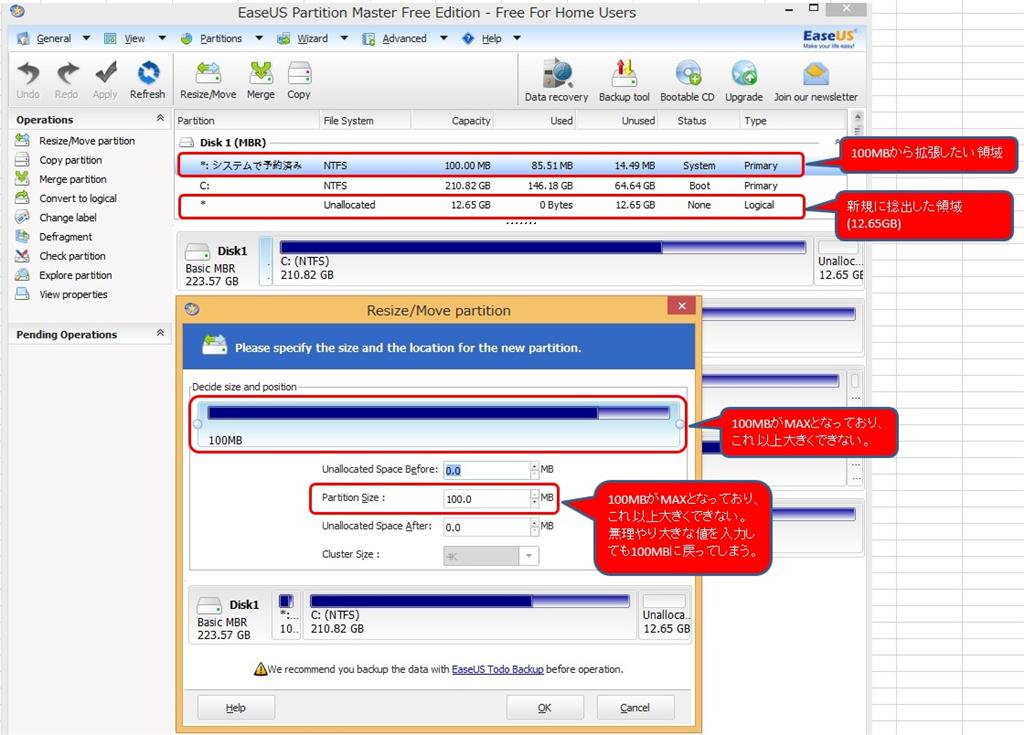
Task: Refresh the disk list
Action: tap(148, 79)
